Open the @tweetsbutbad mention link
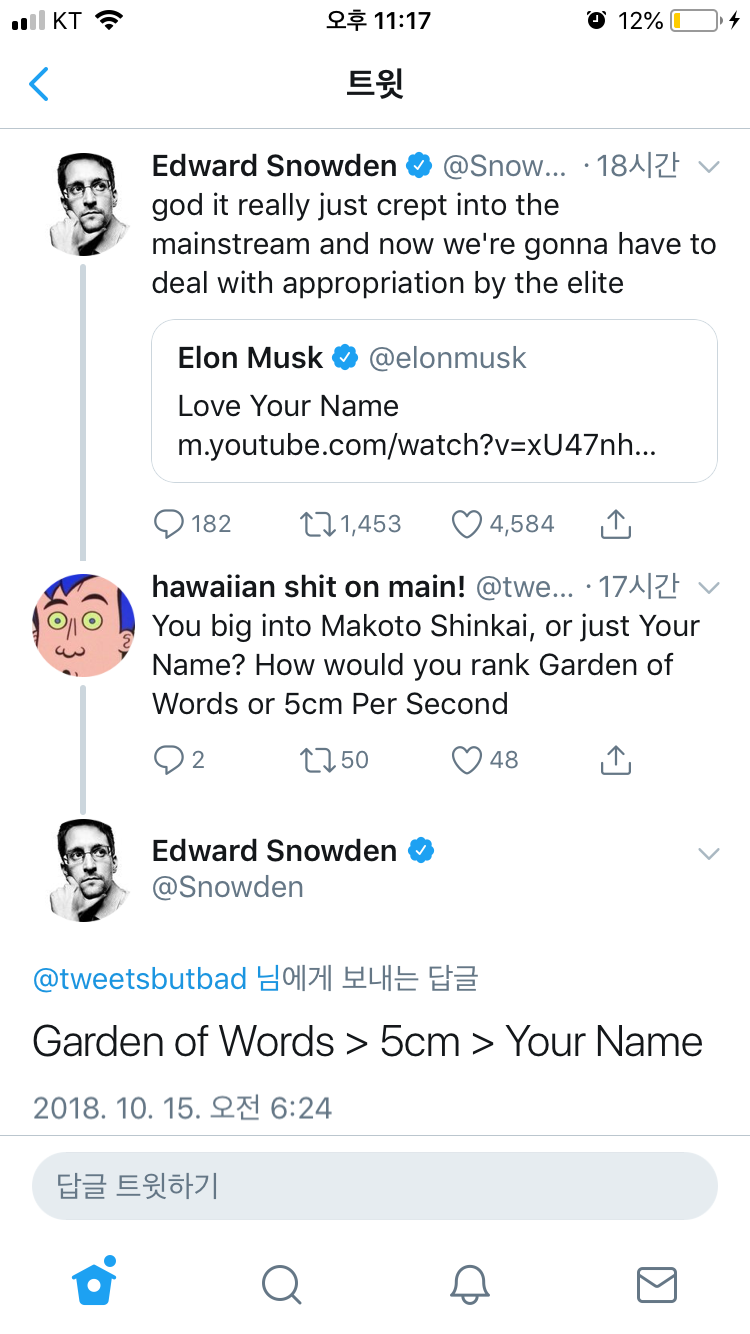750x1334 pixels. [x=140, y=978]
